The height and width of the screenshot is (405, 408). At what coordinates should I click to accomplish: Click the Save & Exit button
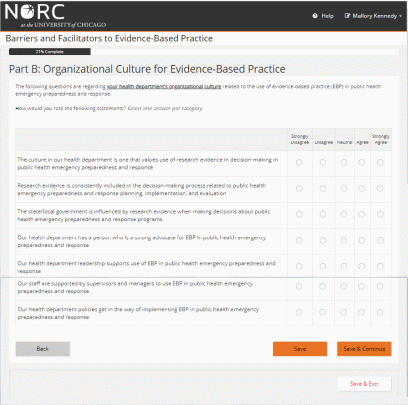[364, 384]
